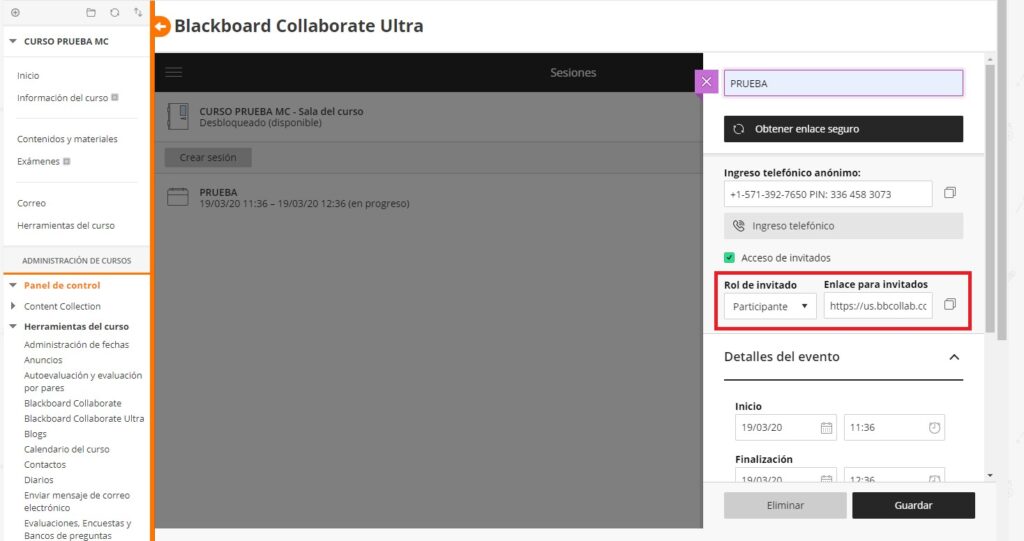
Task: Collapse the Detalles del evento section
Action: click(x=954, y=357)
